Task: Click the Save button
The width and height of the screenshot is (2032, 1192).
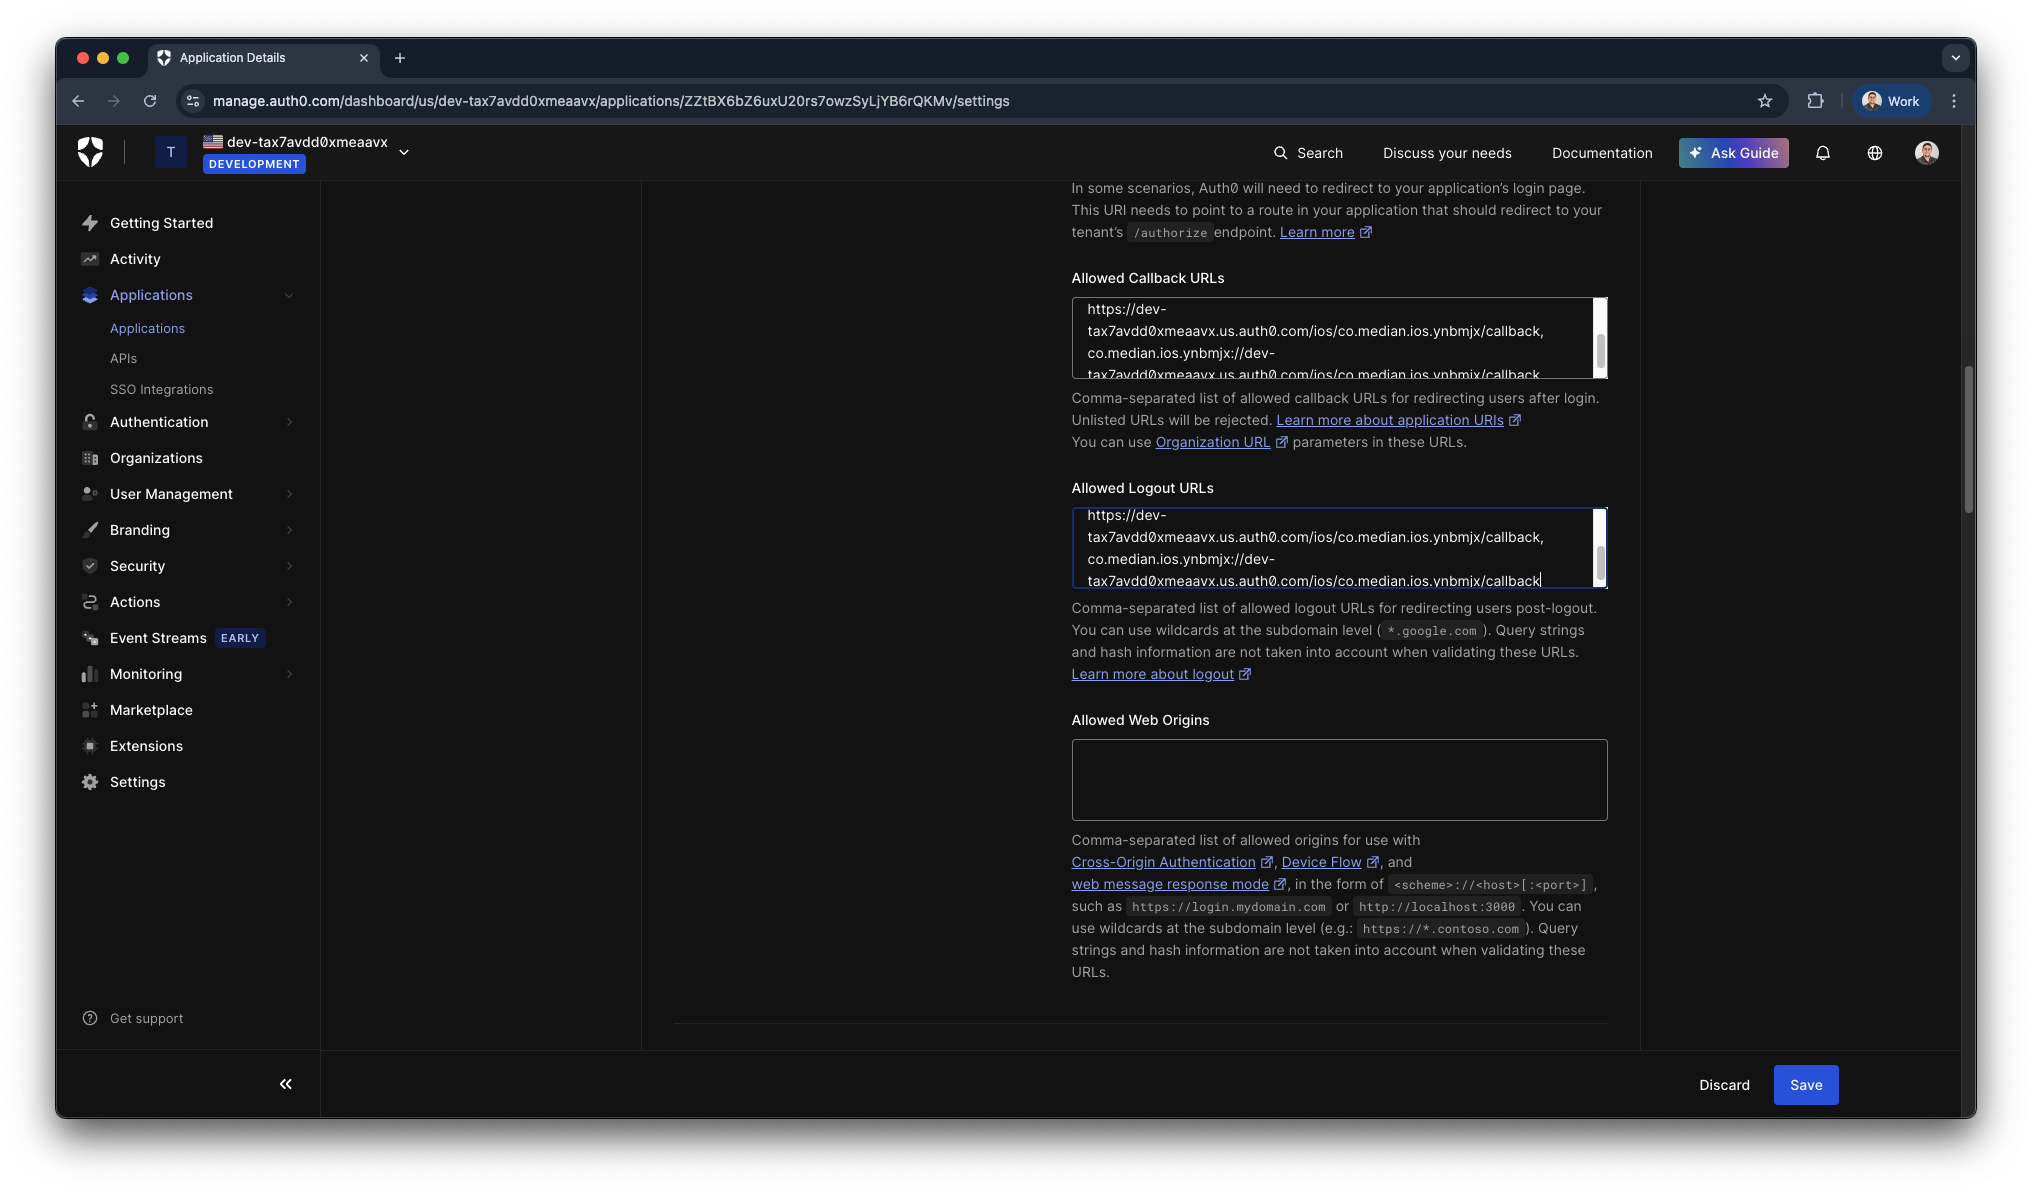Action: [1805, 1084]
